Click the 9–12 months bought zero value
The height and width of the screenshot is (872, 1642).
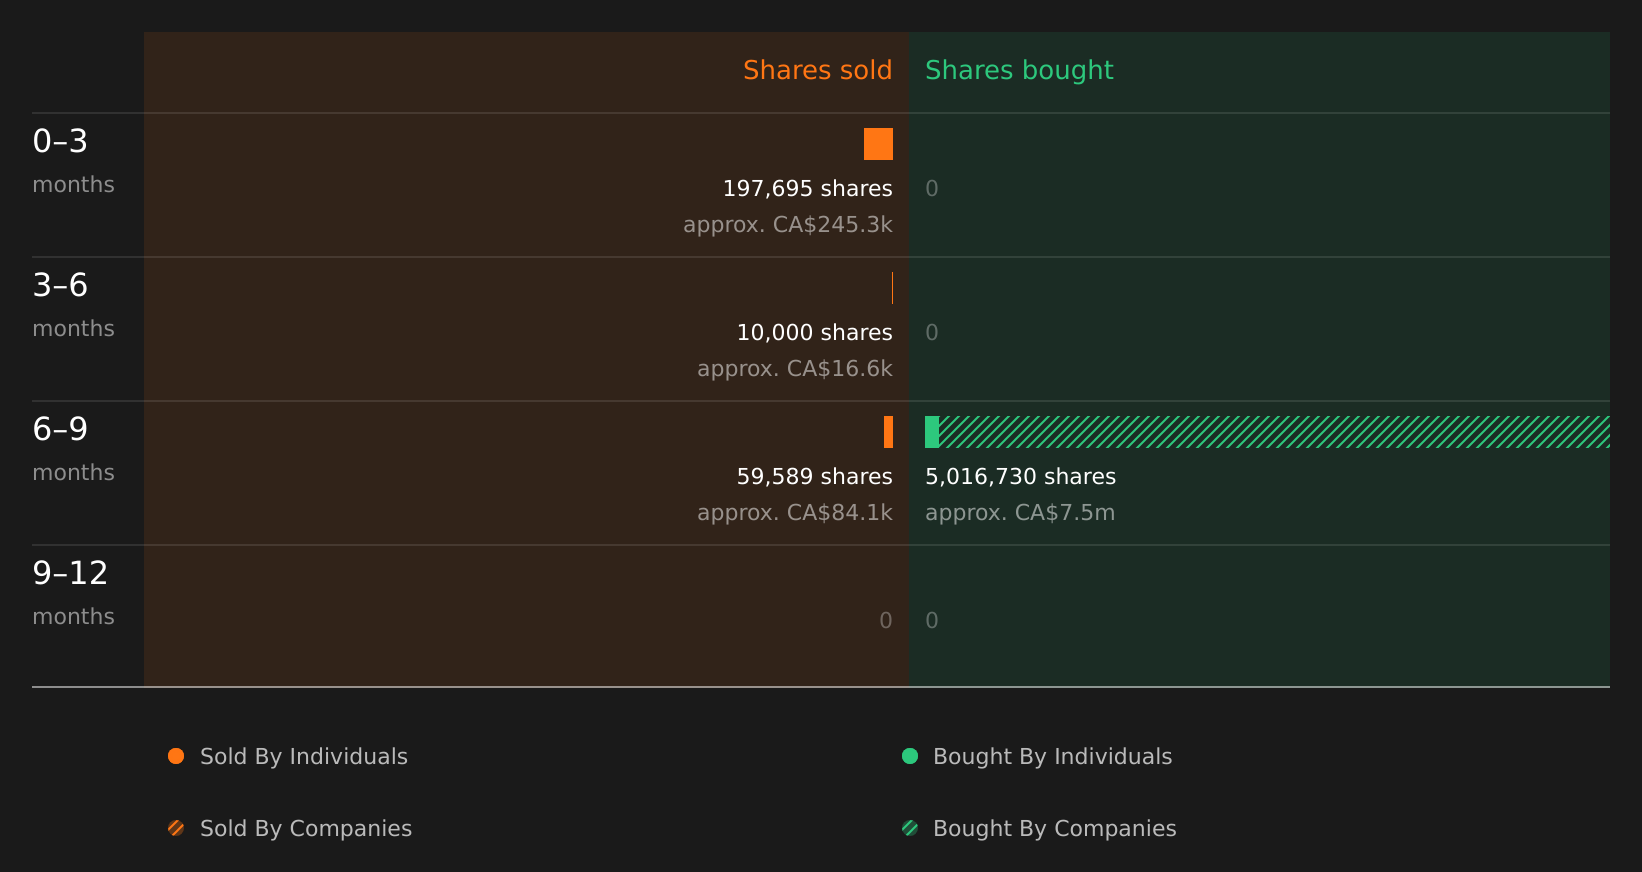[932, 620]
